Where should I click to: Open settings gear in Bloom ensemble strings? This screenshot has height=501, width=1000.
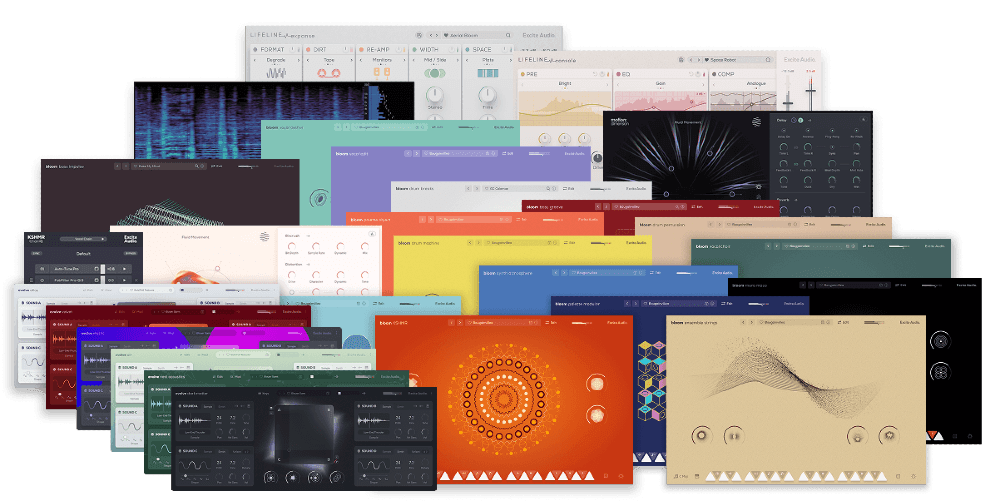coord(913,476)
